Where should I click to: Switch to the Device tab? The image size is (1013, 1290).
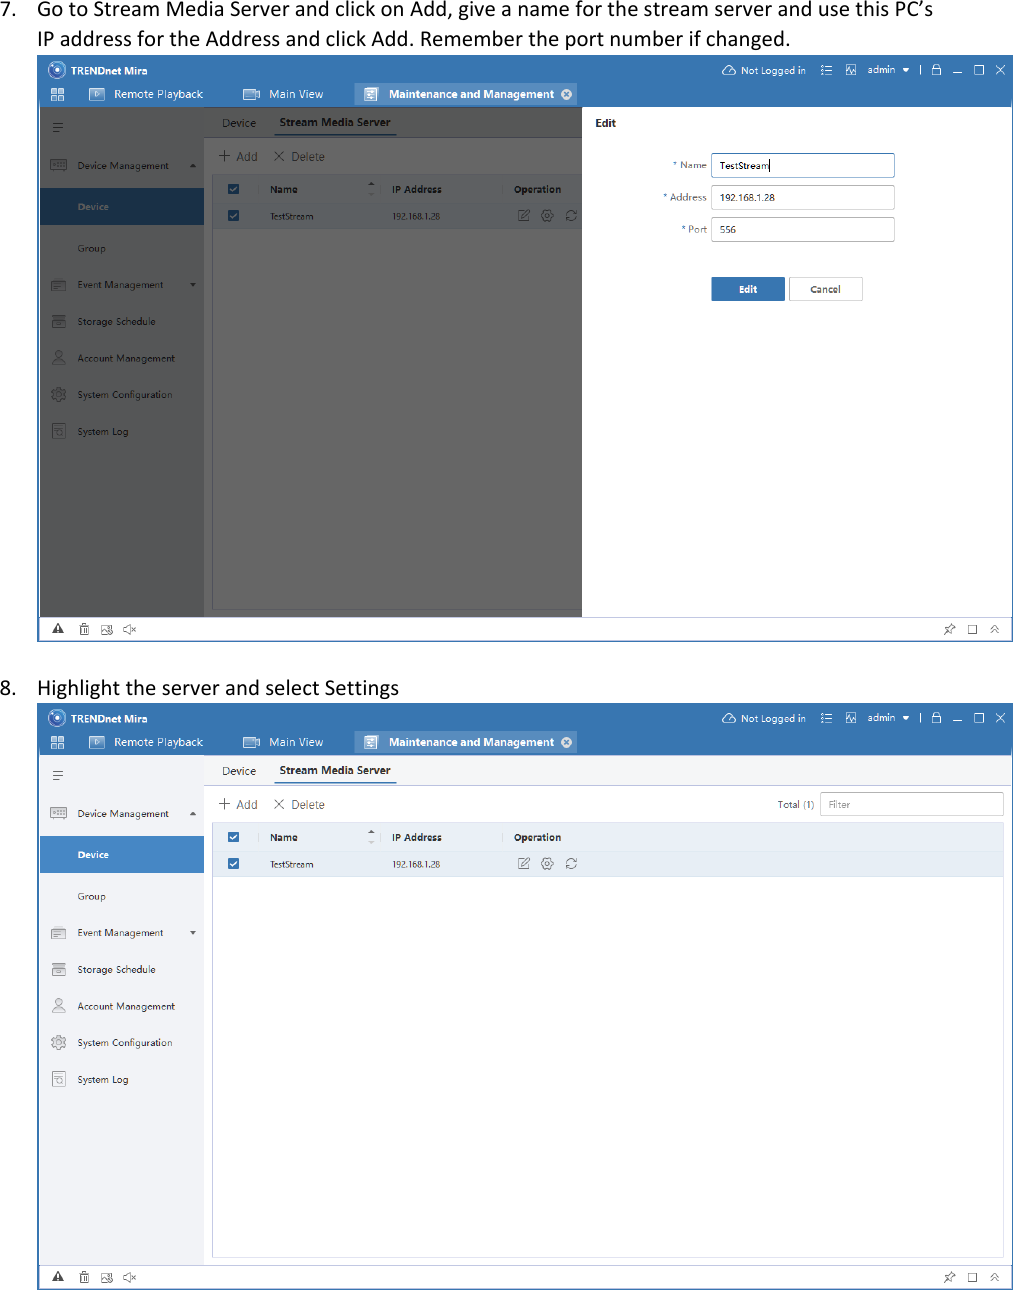pyautogui.click(x=238, y=770)
